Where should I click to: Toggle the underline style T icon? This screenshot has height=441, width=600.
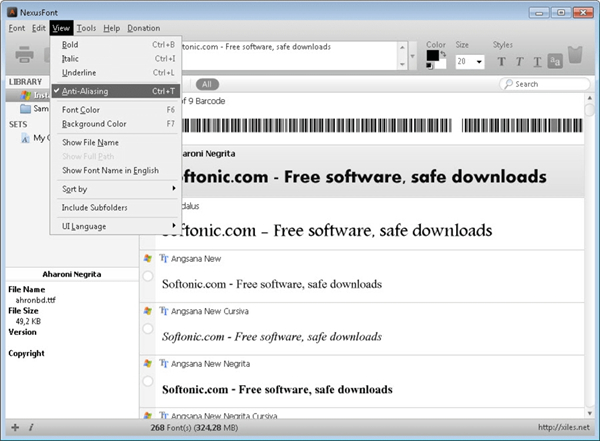point(537,62)
